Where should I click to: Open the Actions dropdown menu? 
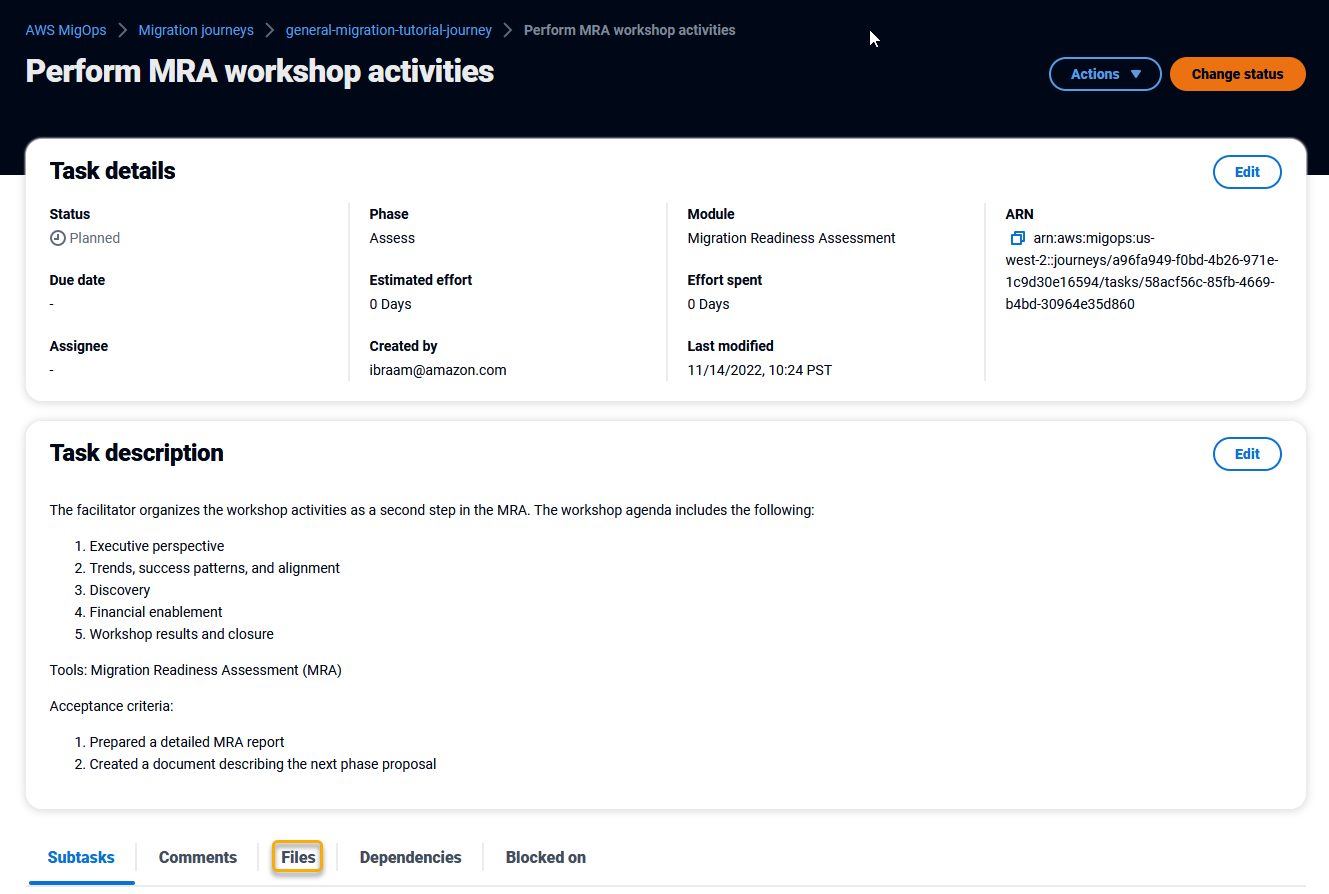click(1105, 74)
